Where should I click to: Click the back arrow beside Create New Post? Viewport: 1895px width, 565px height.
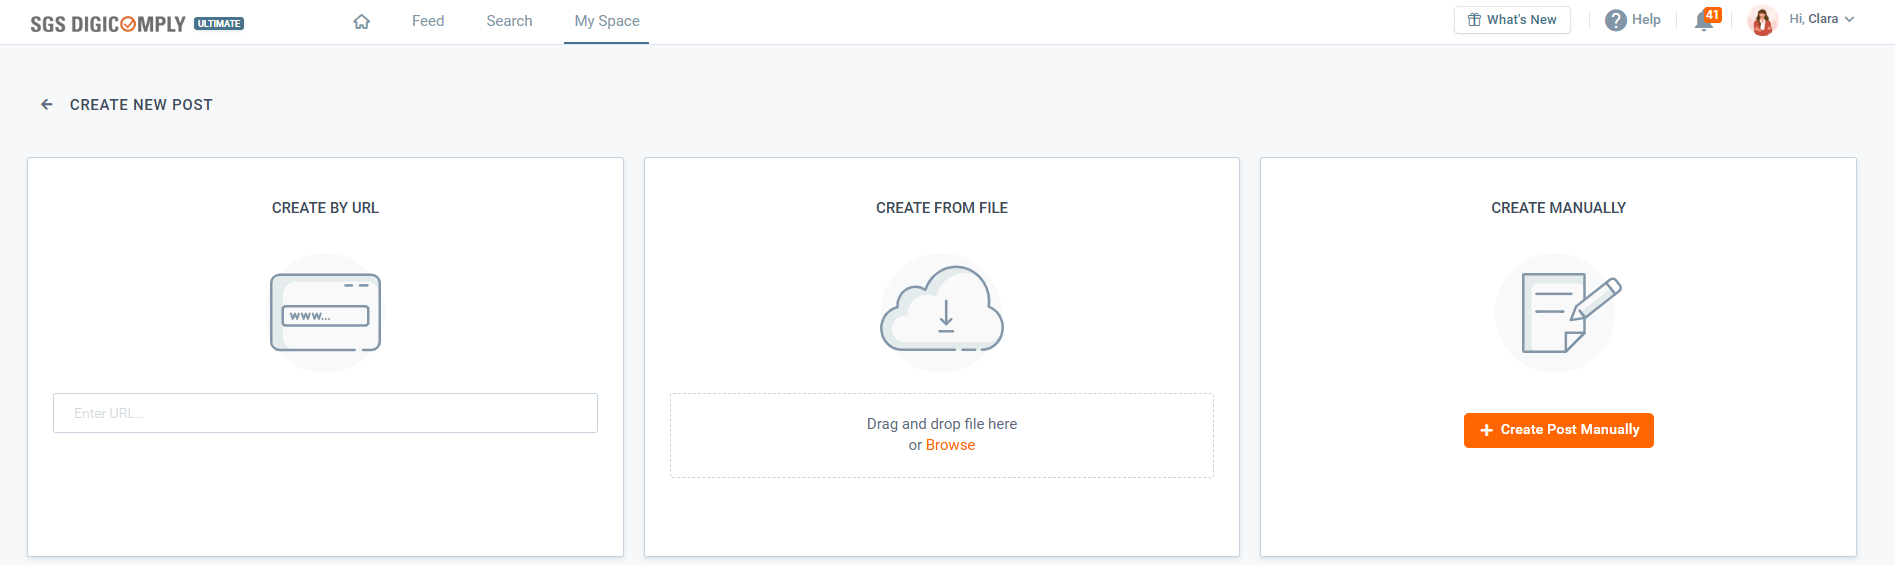(x=47, y=104)
